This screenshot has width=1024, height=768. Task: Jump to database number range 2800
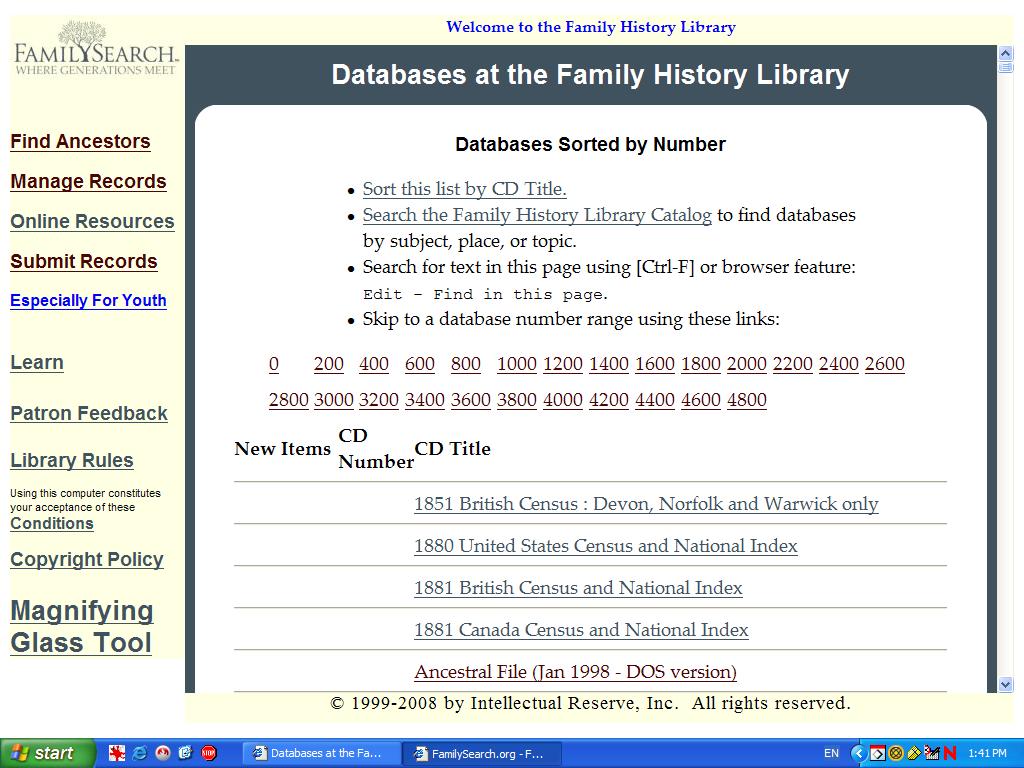[288, 400]
